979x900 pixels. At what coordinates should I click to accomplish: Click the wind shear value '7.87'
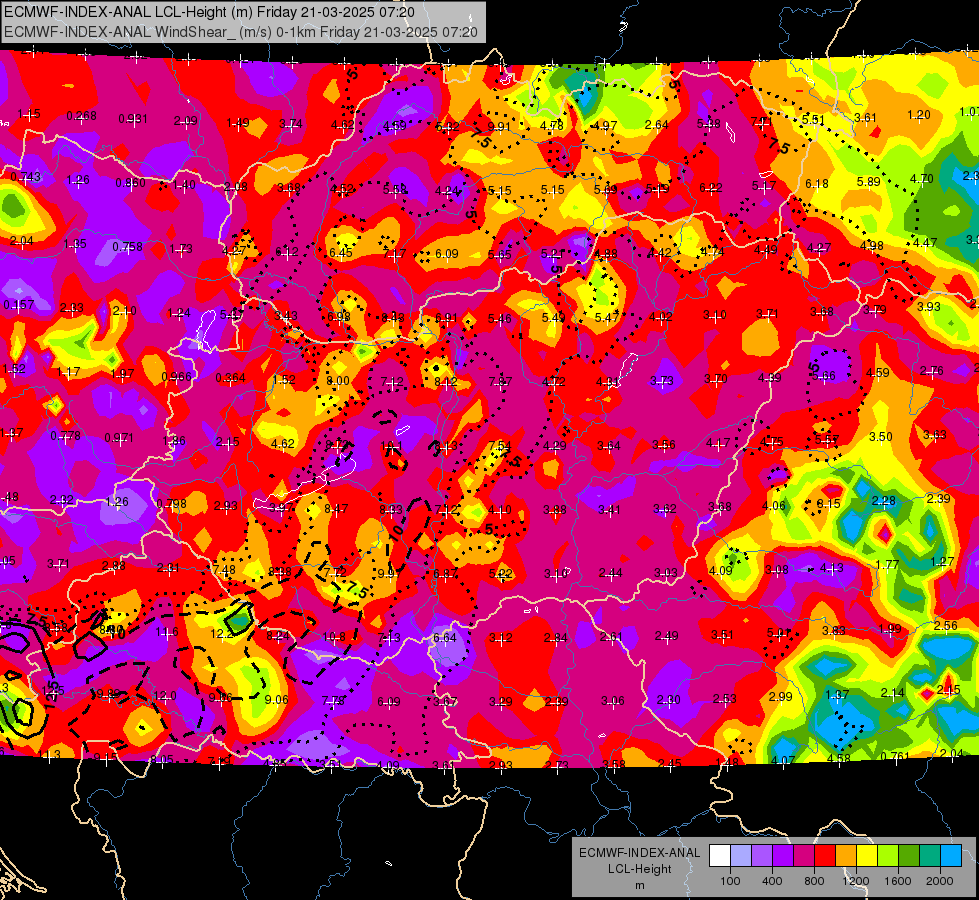pyautogui.click(x=501, y=381)
